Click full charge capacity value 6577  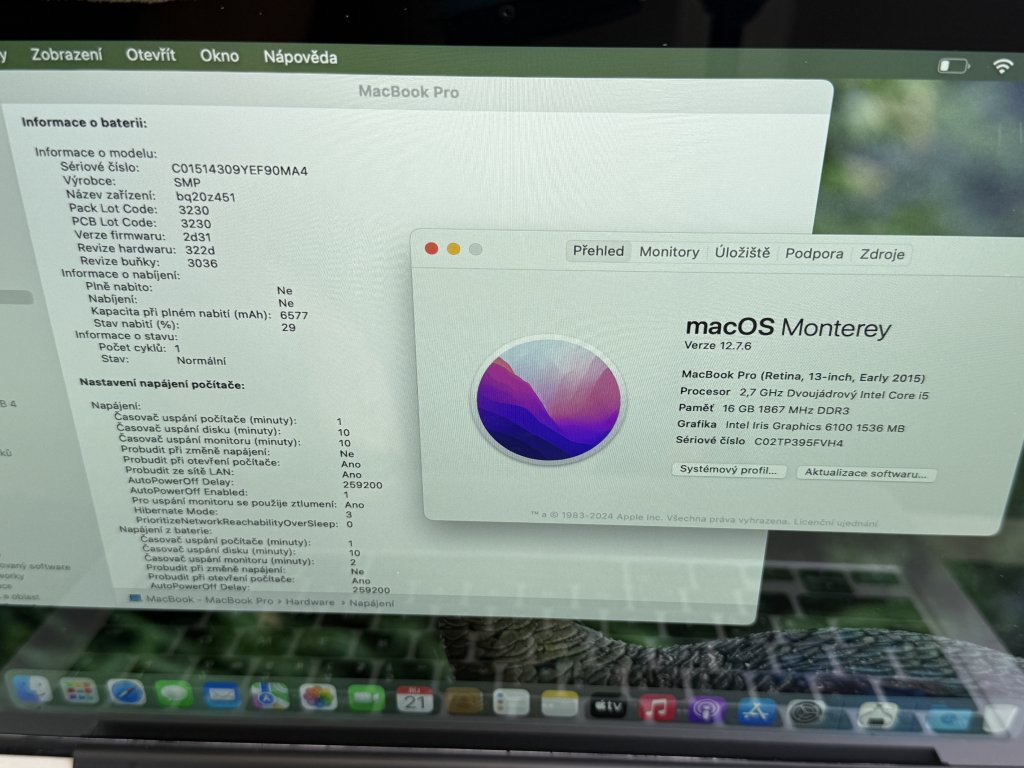294,315
